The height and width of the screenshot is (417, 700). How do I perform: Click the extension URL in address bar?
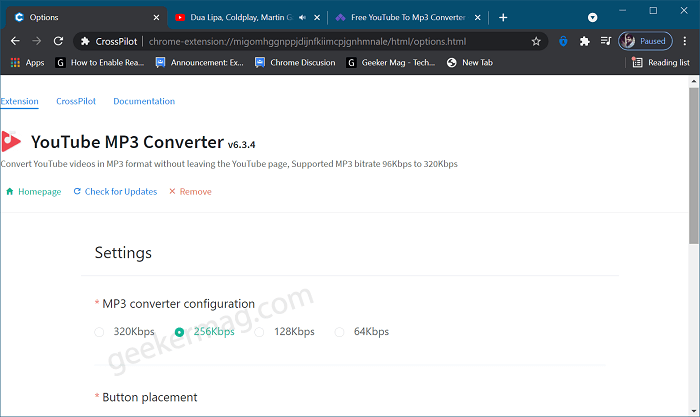tap(307, 42)
